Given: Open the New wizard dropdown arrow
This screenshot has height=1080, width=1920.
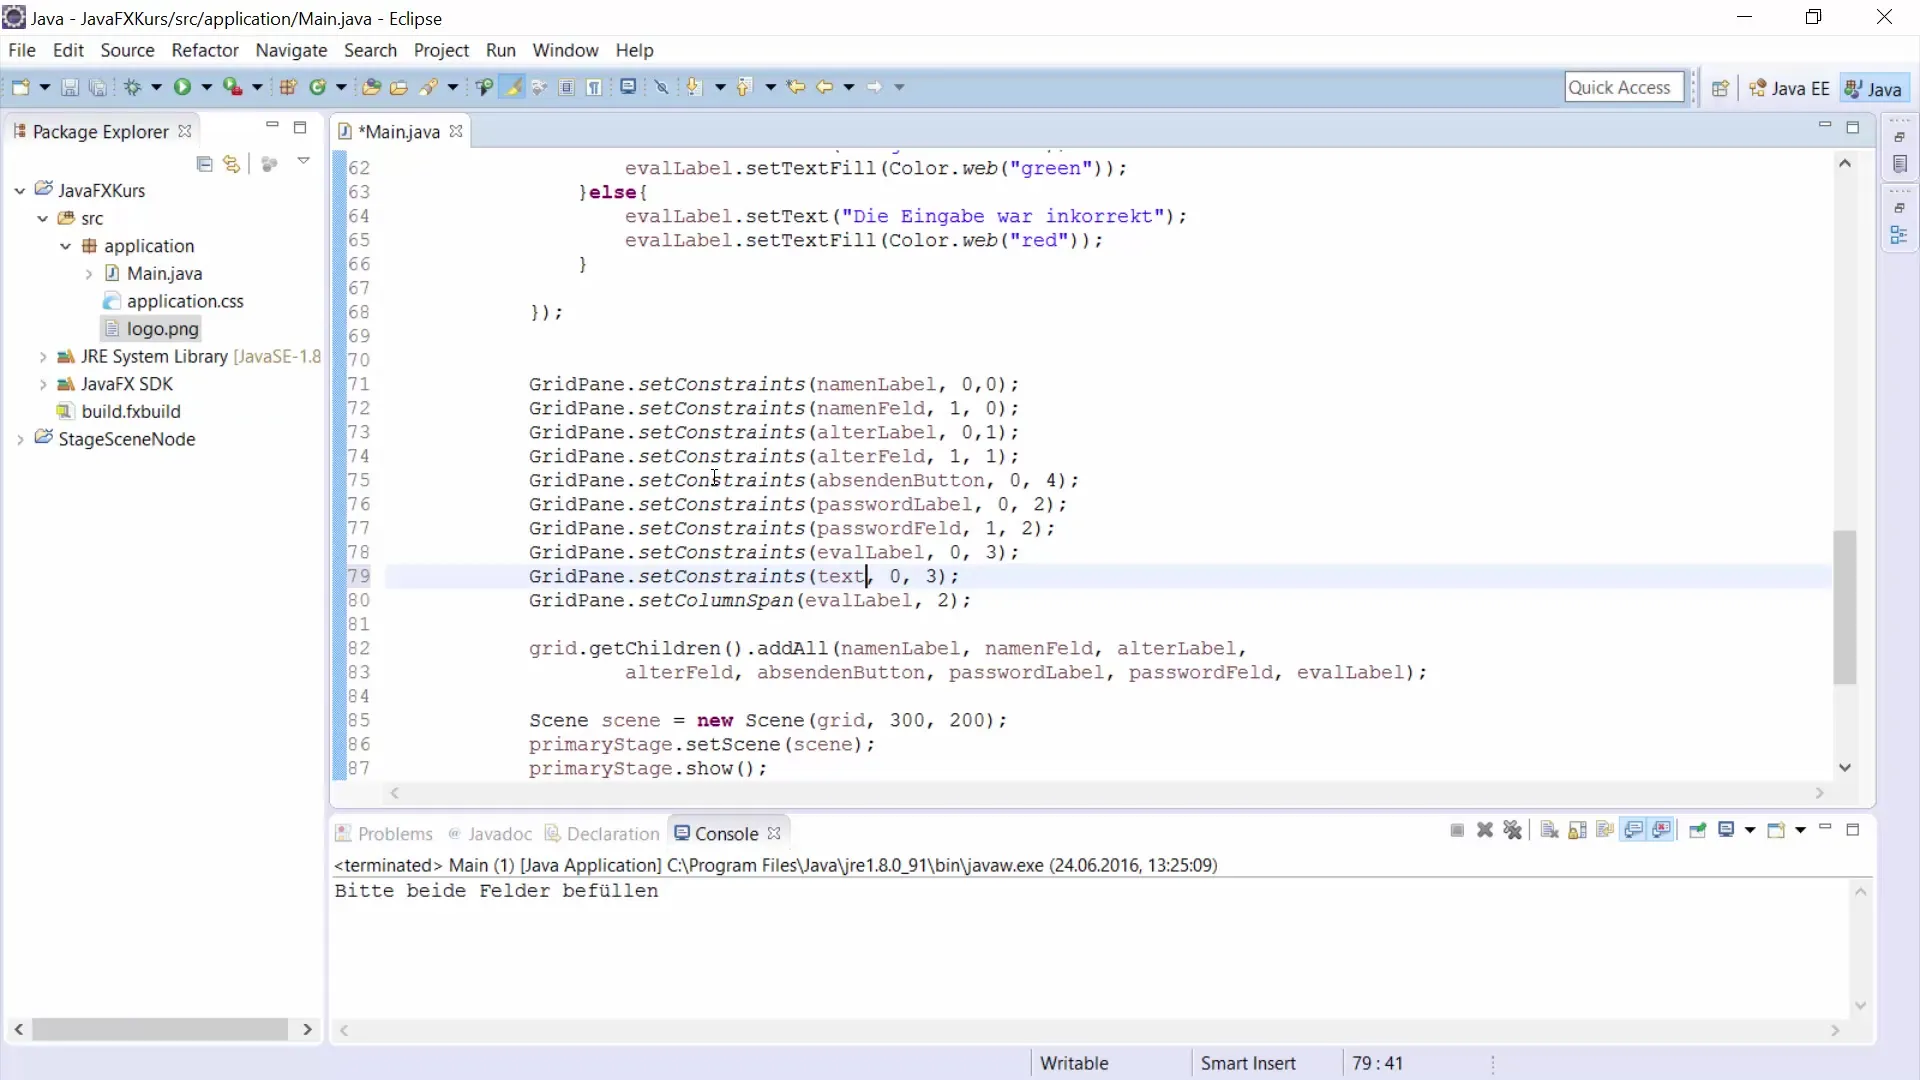Looking at the screenshot, I should pyautogui.click(x=44, y=87).
